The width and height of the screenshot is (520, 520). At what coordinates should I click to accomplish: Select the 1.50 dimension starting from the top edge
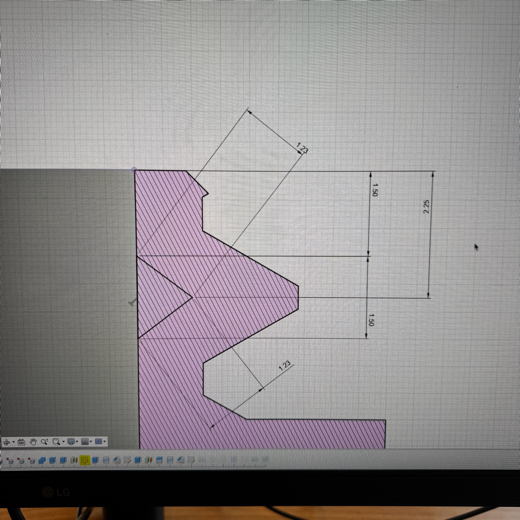[x=374, y=190]
